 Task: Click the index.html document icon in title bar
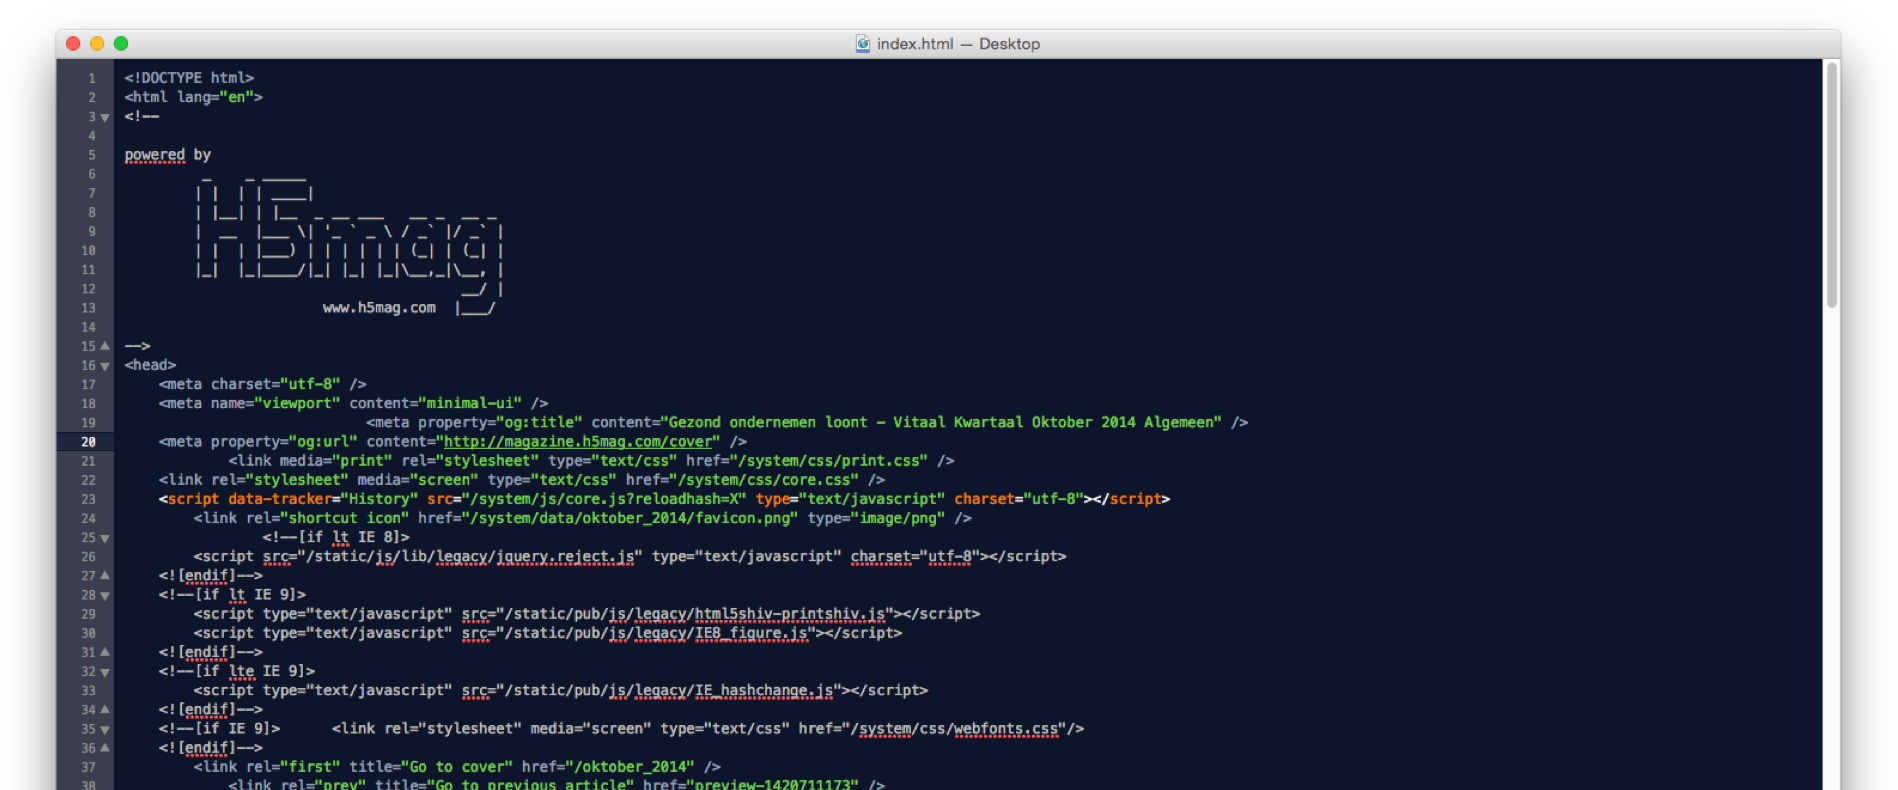[863, 43]
